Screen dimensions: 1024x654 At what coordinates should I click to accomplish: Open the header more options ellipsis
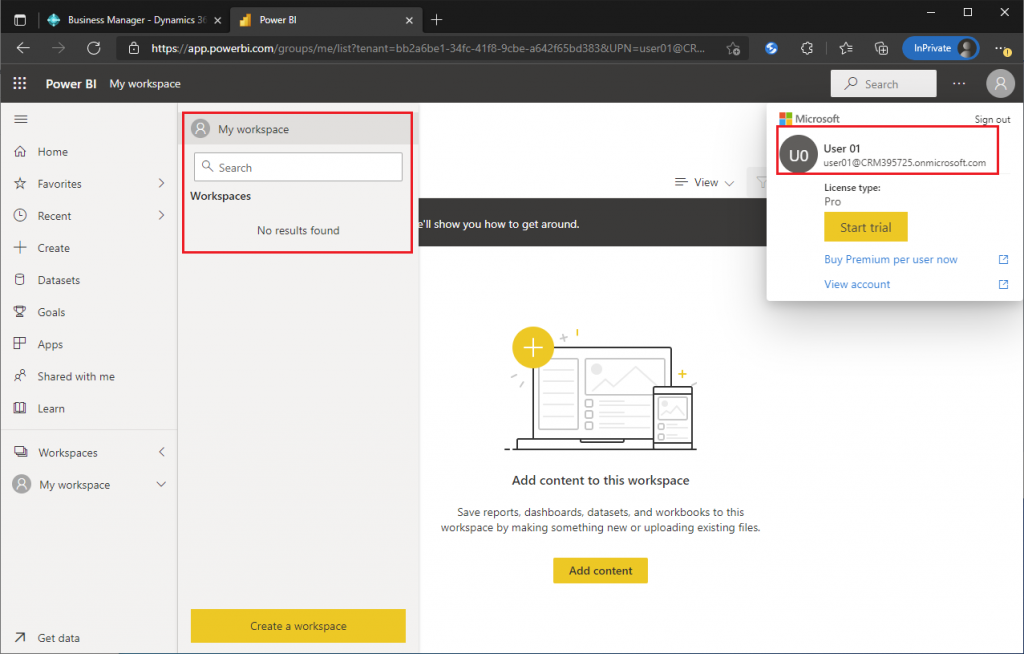click(959, 84)
